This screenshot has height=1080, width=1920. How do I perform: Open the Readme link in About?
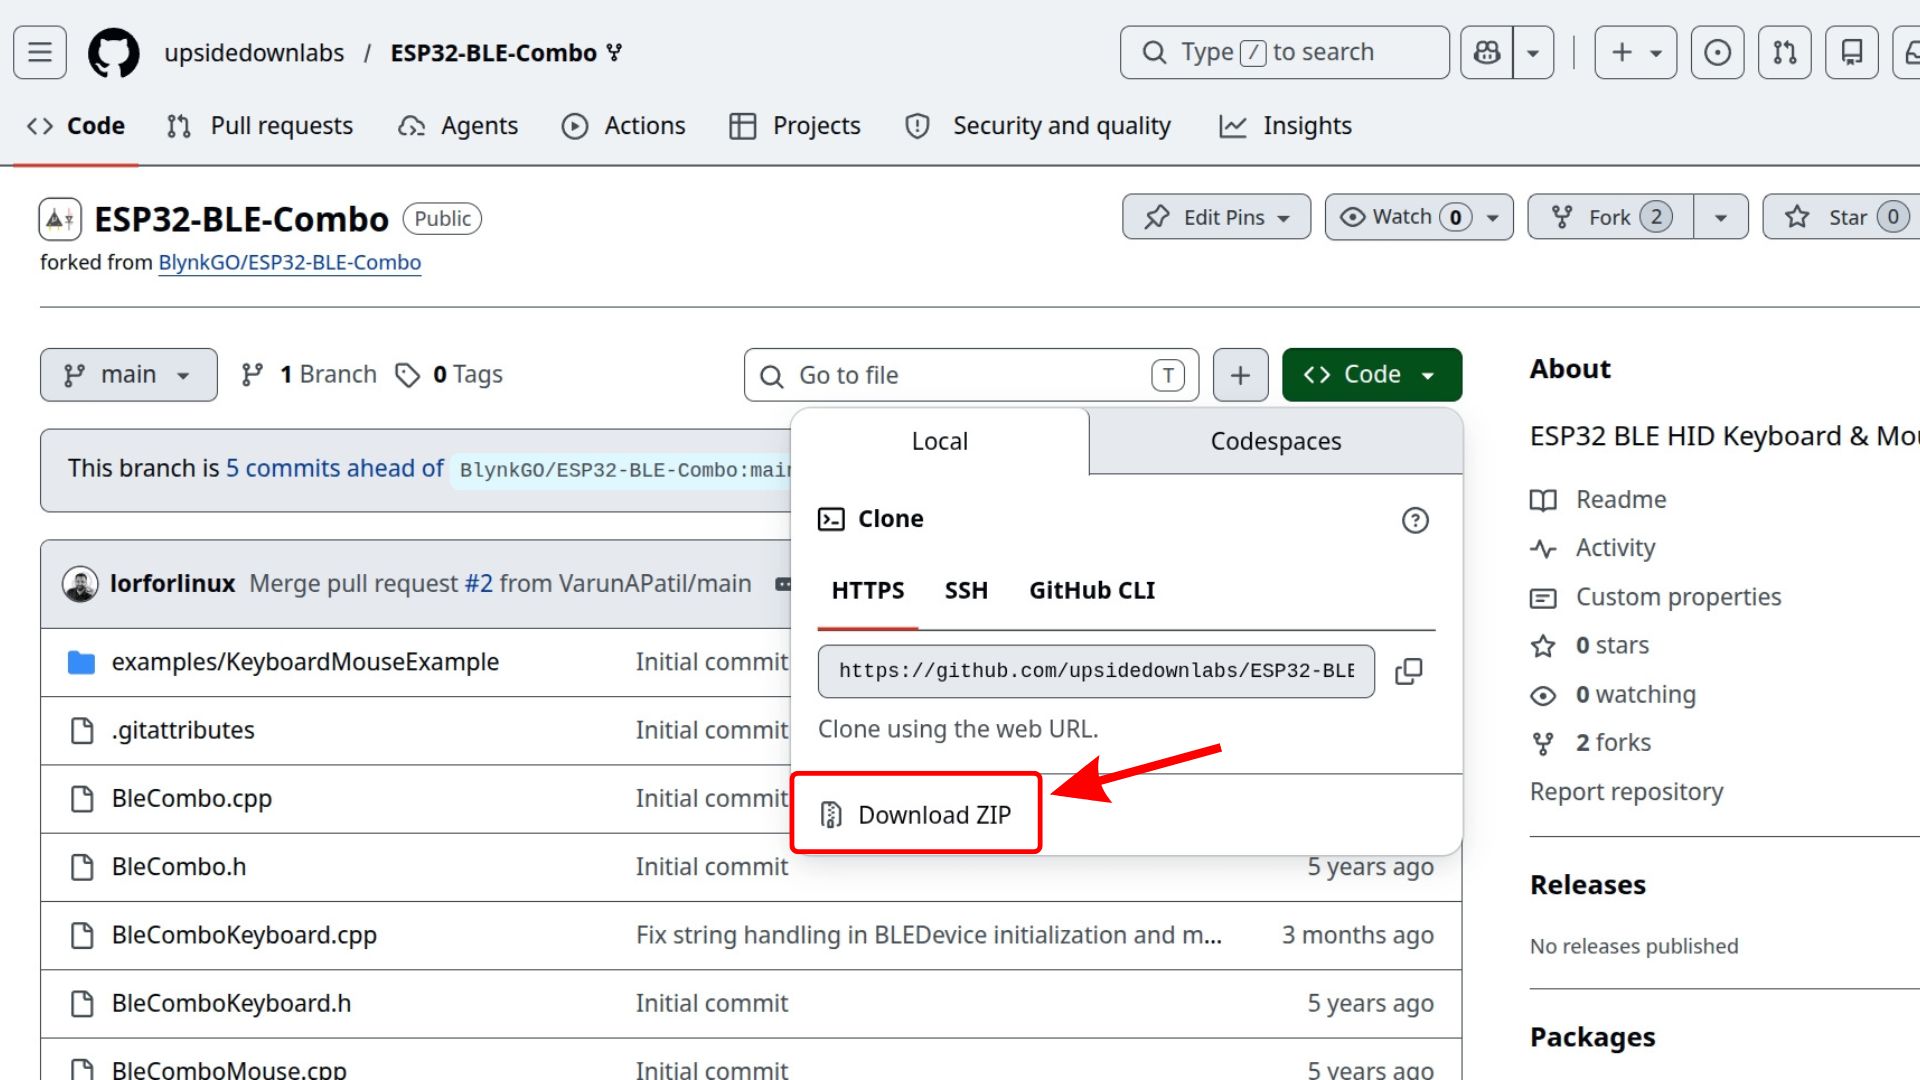1621,500
